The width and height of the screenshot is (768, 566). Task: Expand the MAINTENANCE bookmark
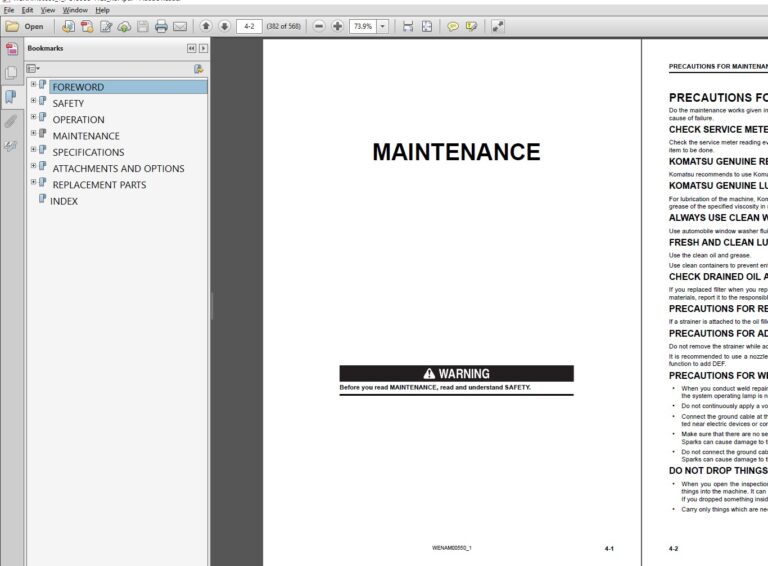[x=33, y=133]
